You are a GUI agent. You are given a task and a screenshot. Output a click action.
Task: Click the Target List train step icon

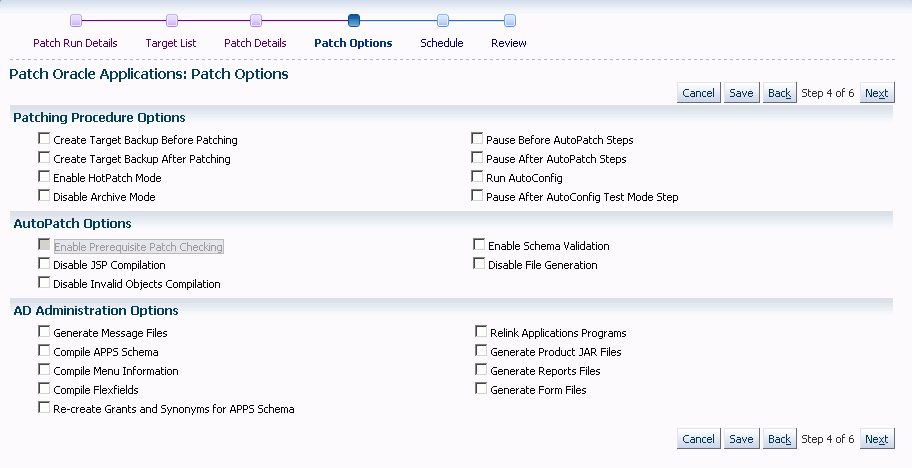click(x=172, y=21)
